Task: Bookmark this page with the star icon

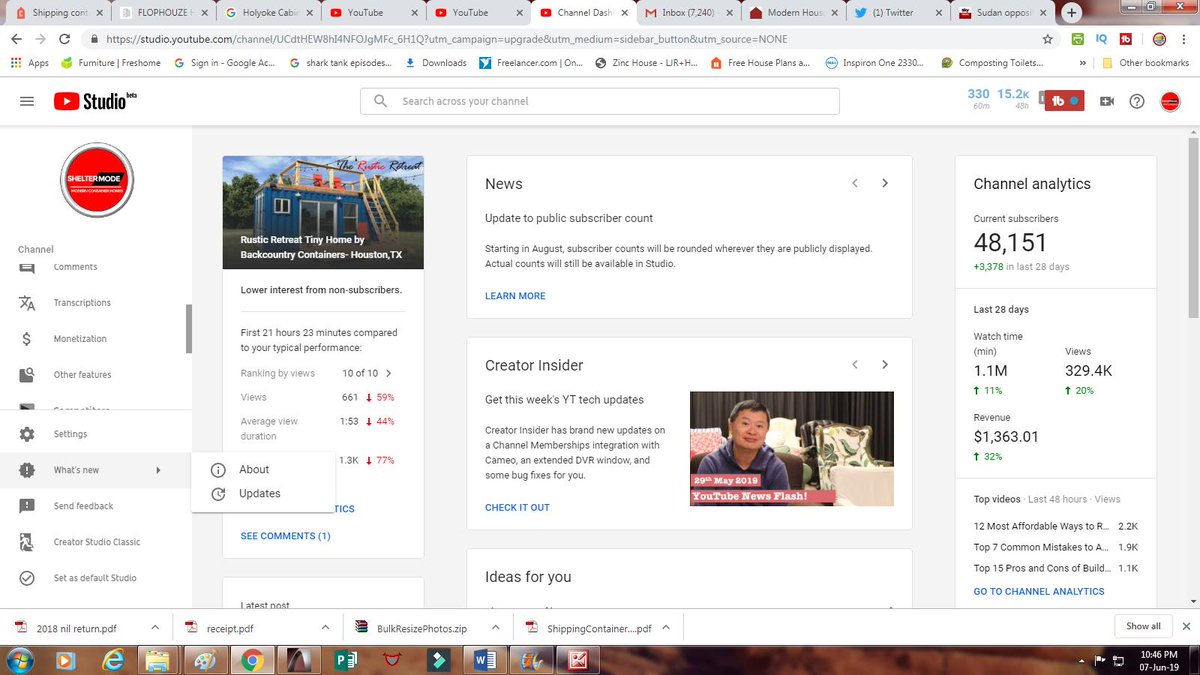Action: [x=1047, y=39]
